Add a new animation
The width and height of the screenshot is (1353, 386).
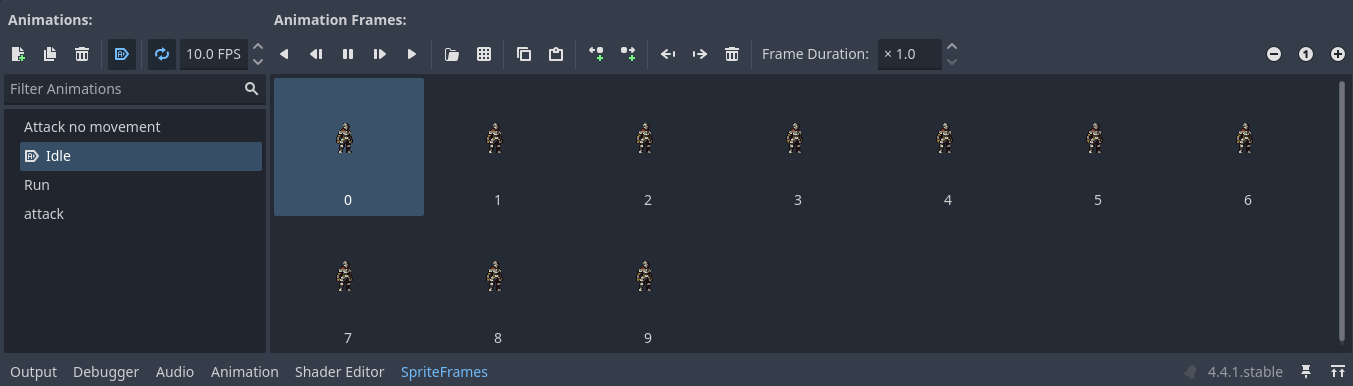click(18, 54)
